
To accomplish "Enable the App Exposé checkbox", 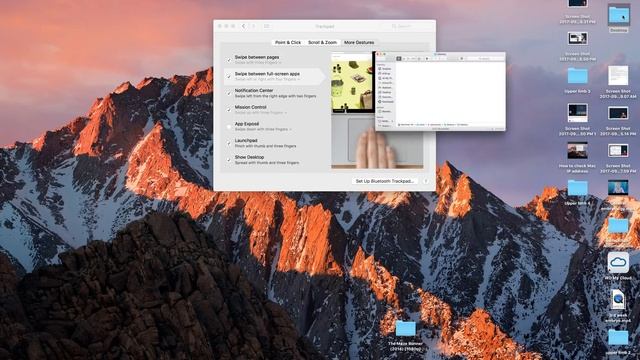I will click(x=229, y=127).
